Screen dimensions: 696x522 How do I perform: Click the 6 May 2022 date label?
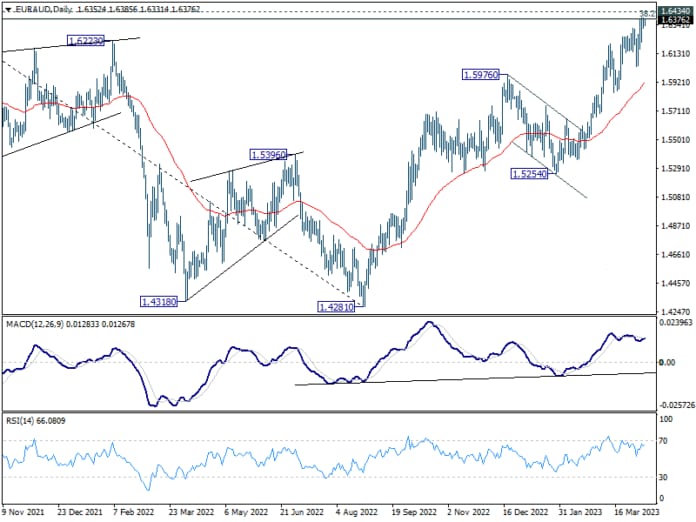click(x=246, y=512)
